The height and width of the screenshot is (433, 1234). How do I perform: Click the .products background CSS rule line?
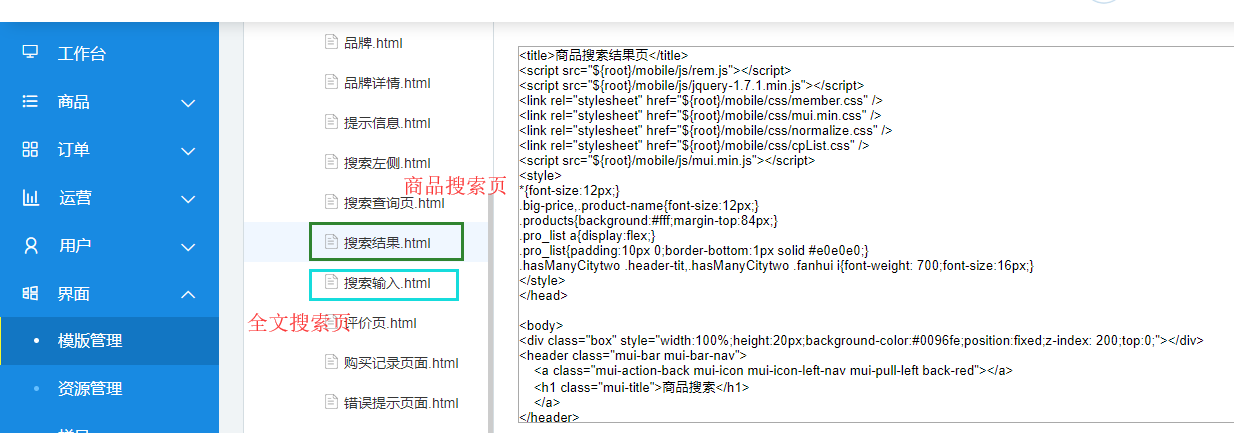[x=648, y=220]
